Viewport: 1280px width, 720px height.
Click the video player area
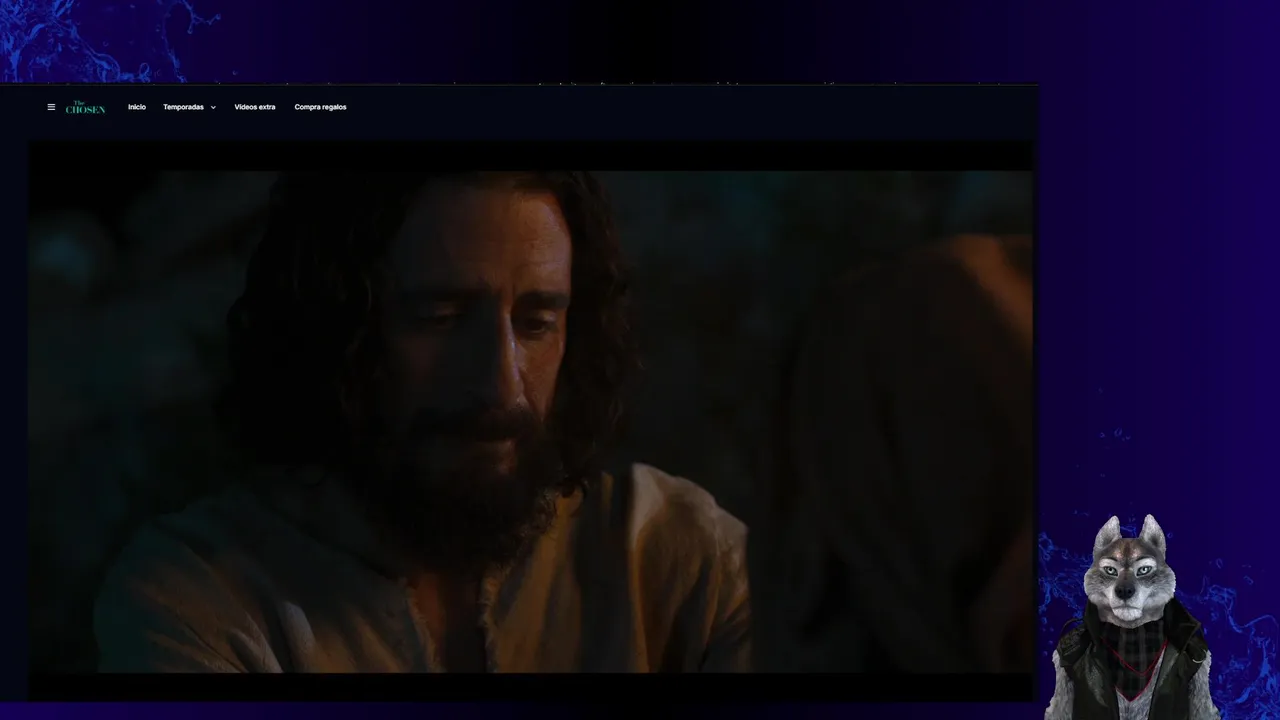530,421
